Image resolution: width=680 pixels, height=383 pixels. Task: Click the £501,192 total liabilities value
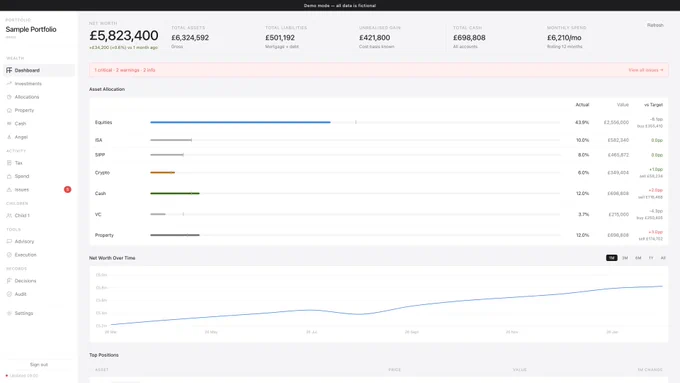(280, 38)
